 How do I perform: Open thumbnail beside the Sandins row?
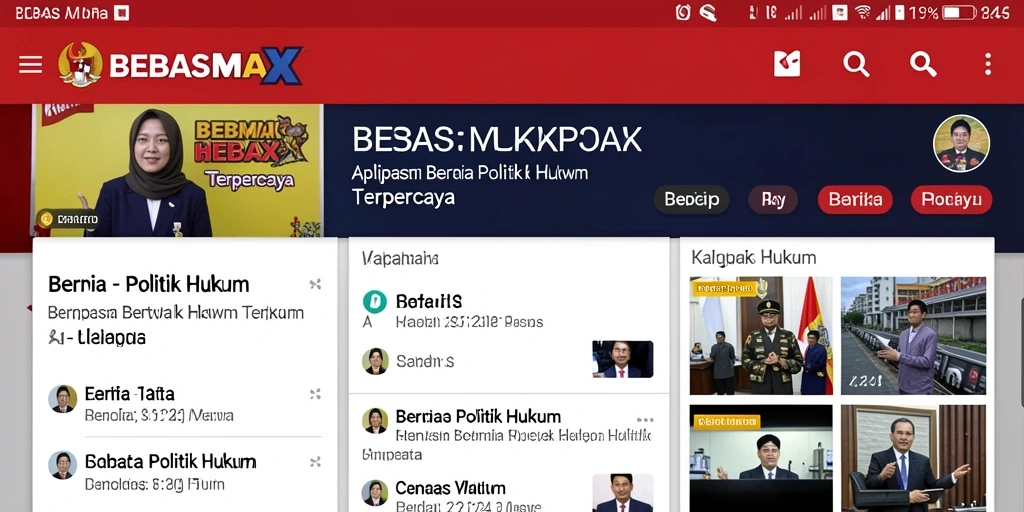[x=623, y=359]
